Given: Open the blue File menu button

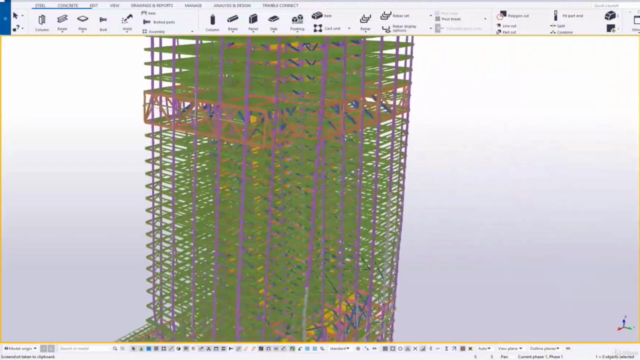Looking at the screenshot, I should tap(5, 18).
